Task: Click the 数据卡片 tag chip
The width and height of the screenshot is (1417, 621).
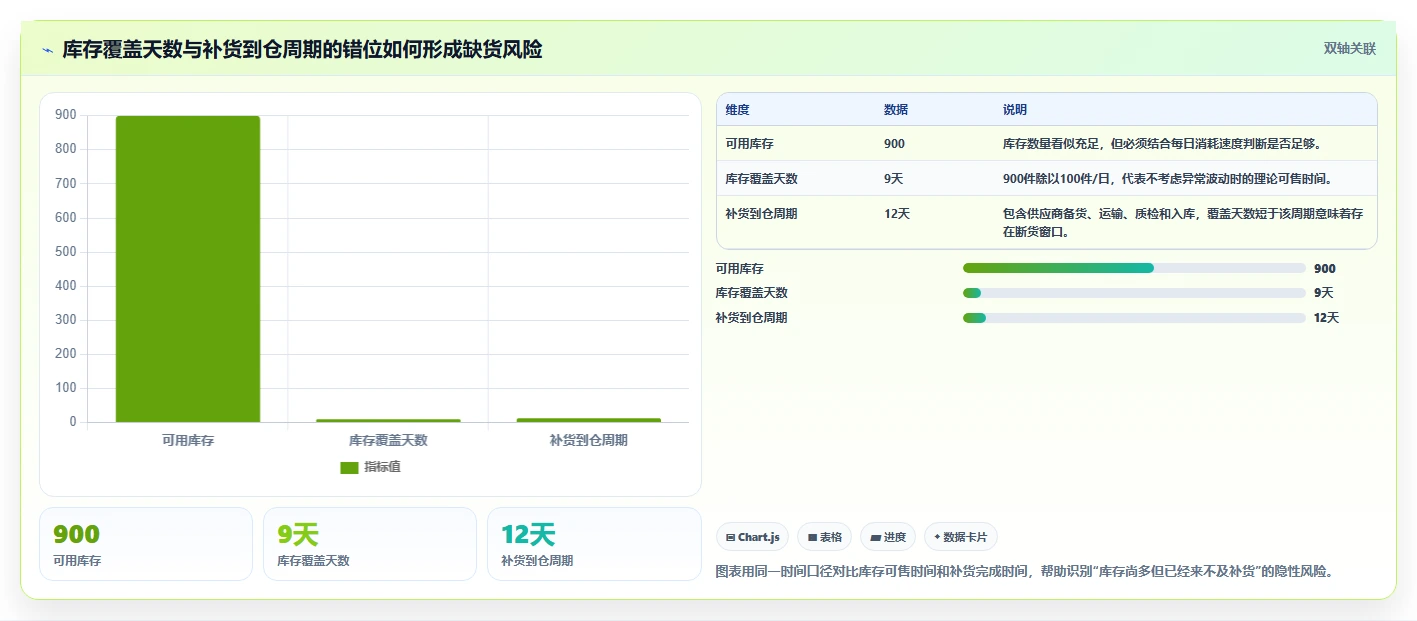Action: (961, 537)
